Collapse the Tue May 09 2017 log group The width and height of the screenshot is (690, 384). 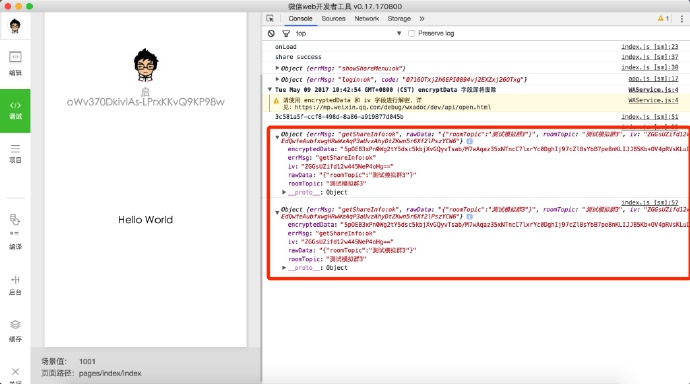coord(270,89)
